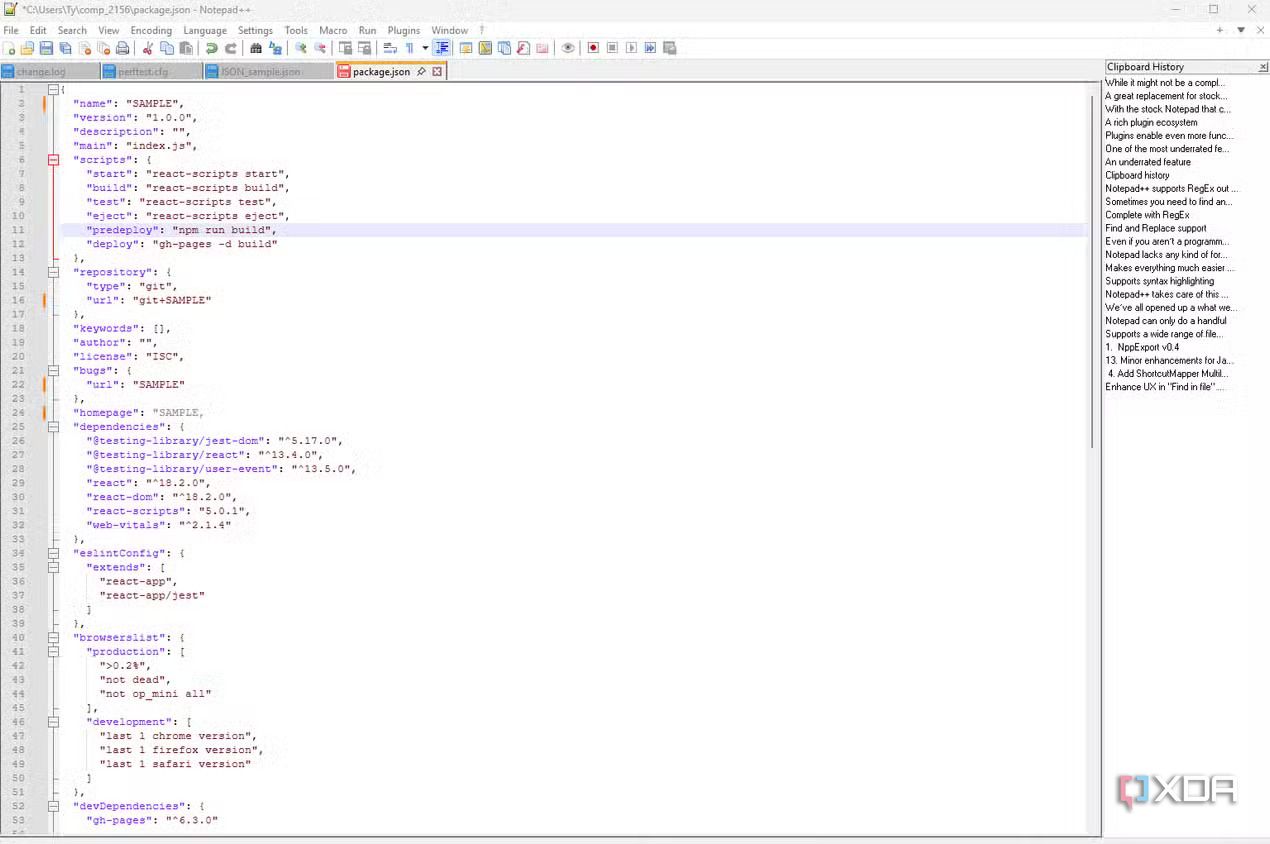
Task: Click the Zoom Out toolbar icon
Action: pos(320,48)
